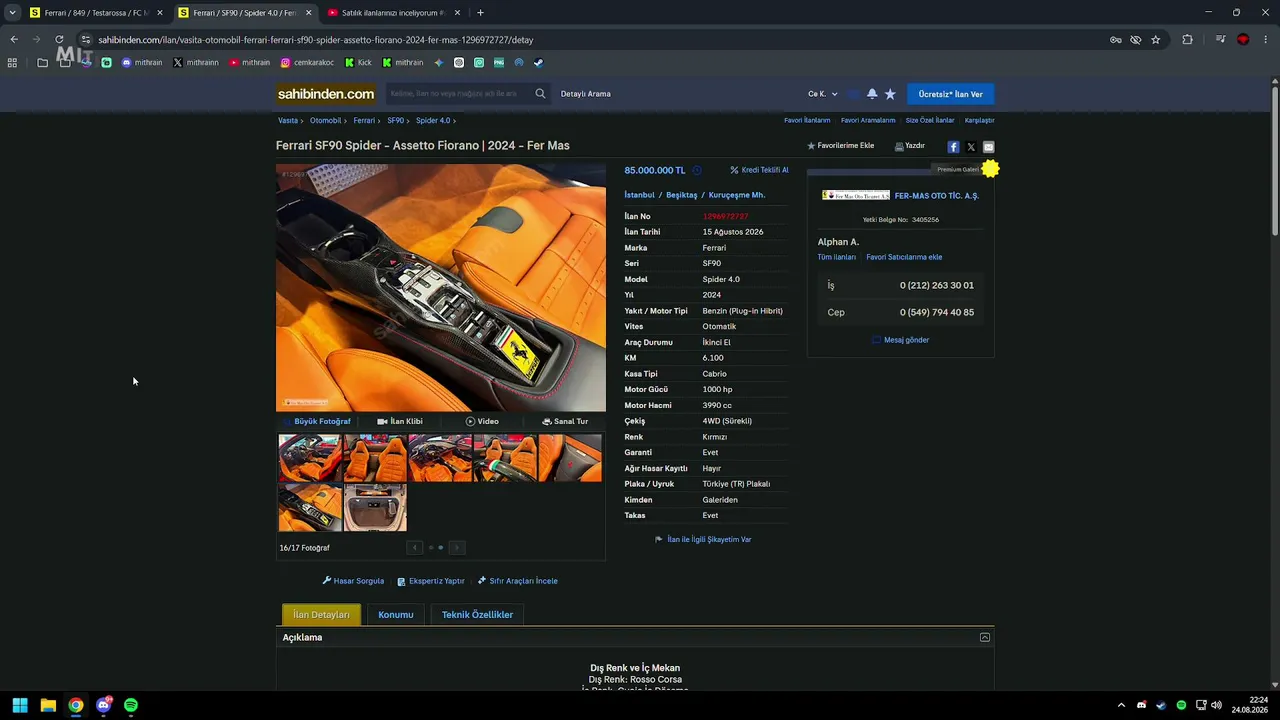Share listing by email icon

(989, 147)
